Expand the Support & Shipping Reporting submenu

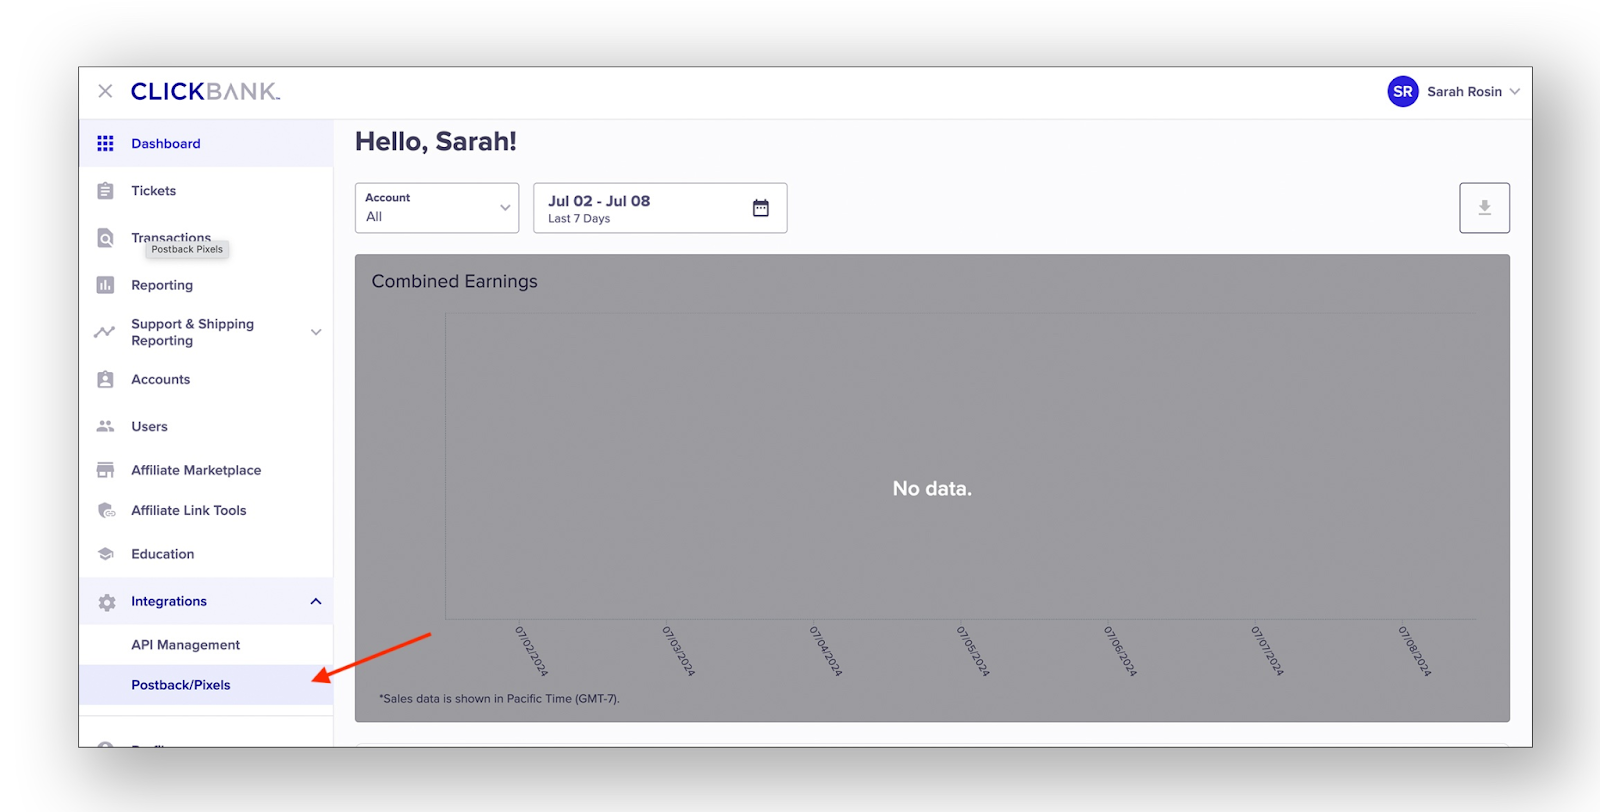[316, 332]
